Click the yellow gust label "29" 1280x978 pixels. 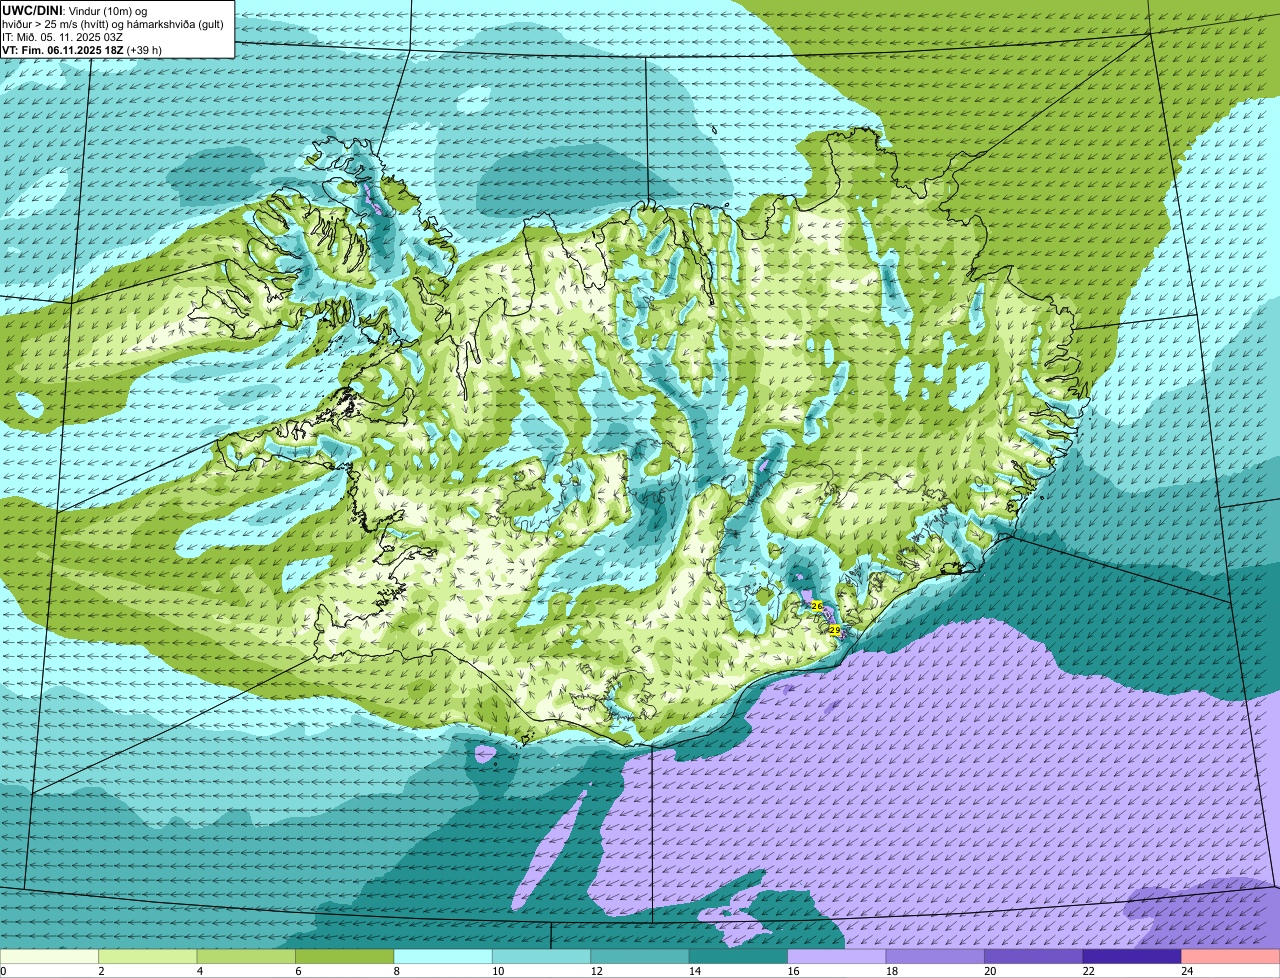click(835, 629)
